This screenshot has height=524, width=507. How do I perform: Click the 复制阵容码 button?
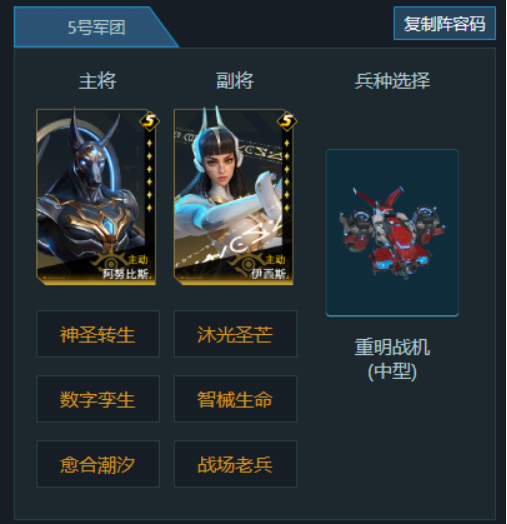click(444, 23)
